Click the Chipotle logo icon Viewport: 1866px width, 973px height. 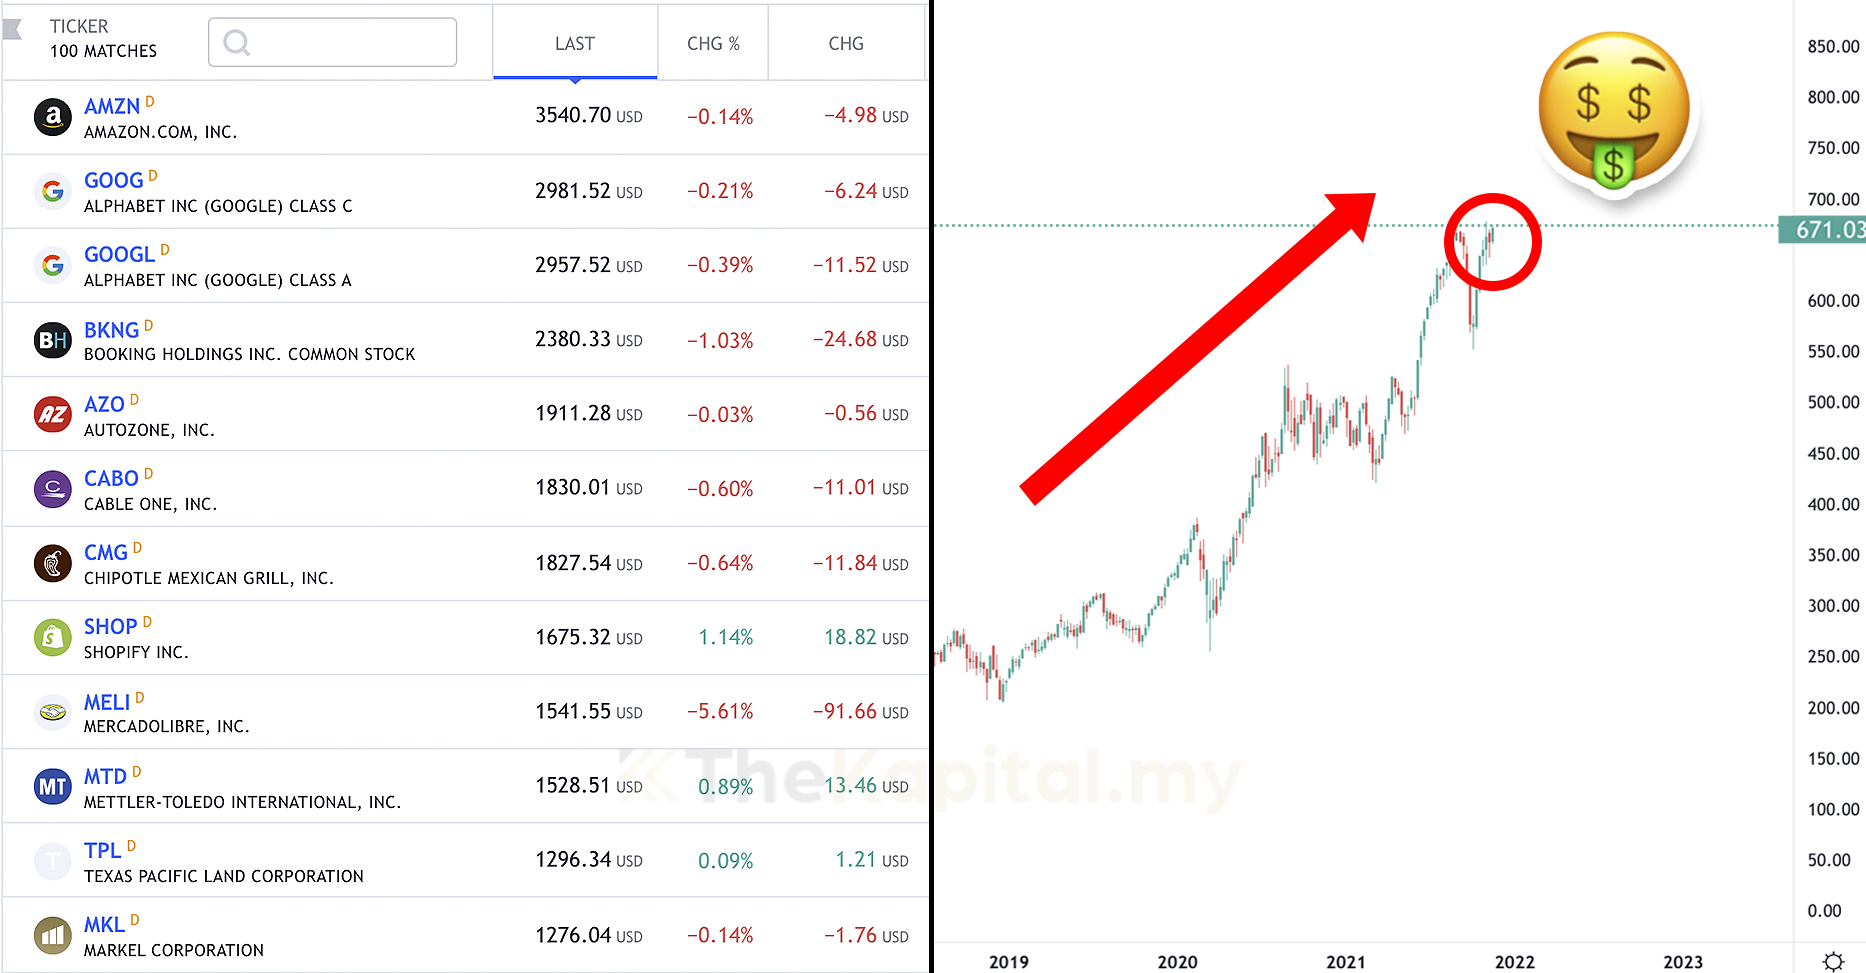pos(53,563)
